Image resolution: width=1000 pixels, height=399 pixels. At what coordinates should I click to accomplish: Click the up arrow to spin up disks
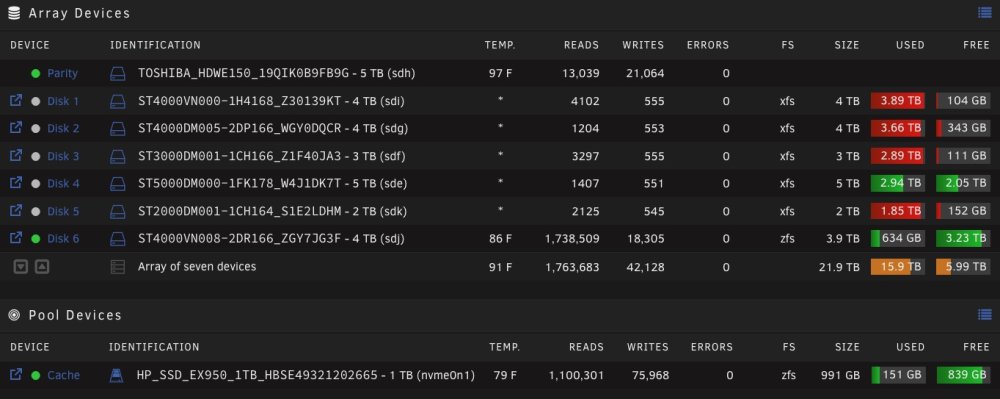(x=41, y=267)
